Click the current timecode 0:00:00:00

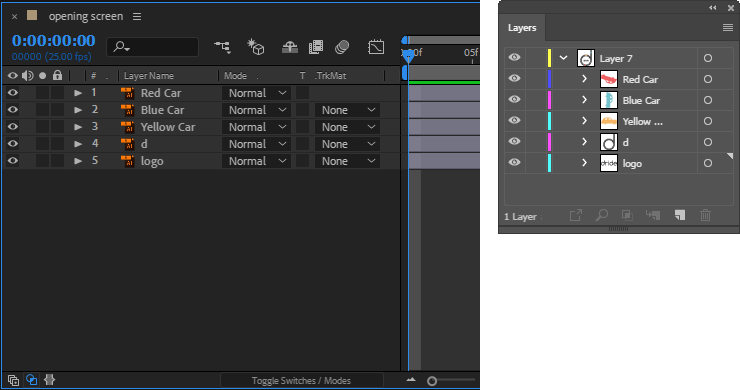click(53, 41)
